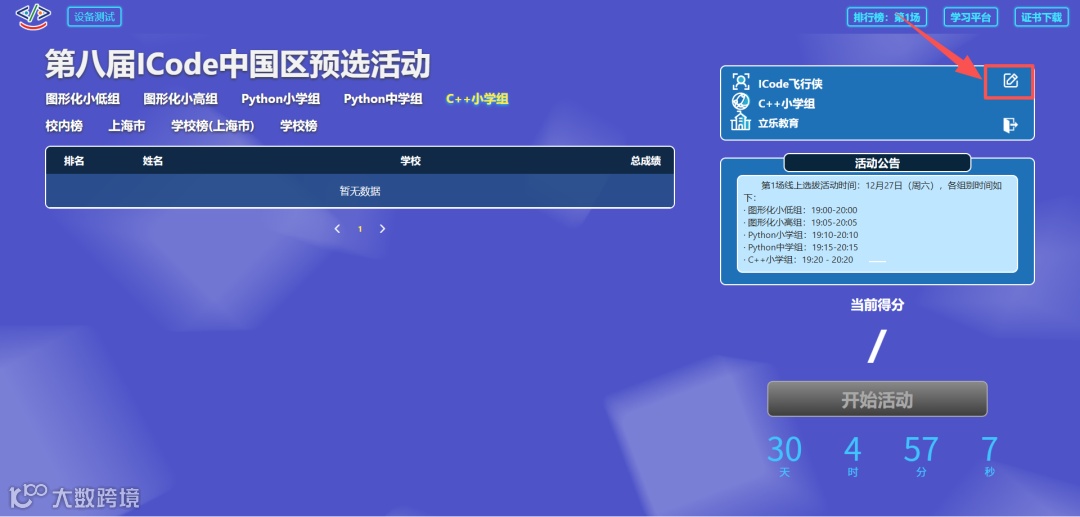
Task: Click the 暂无数据 empty table row
Action: click(360, 191)
